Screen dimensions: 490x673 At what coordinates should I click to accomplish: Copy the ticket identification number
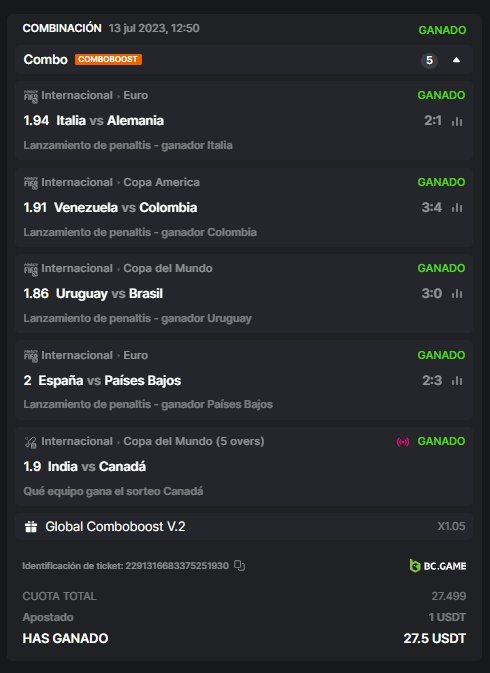pyautogui.click(x=239, y=566)
